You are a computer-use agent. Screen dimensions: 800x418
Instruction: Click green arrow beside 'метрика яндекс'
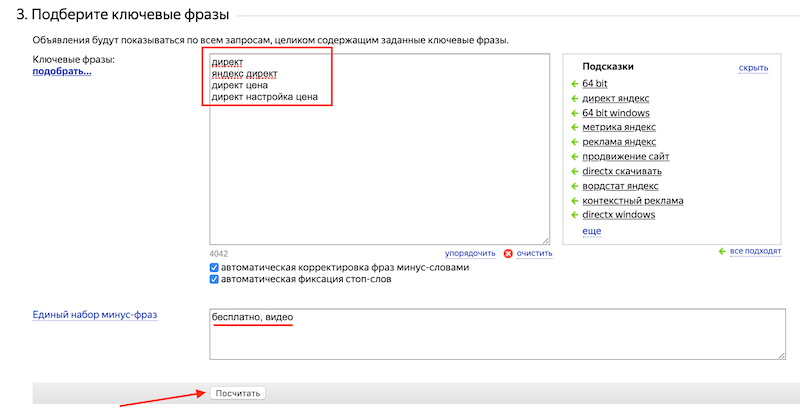click(574, 128)
